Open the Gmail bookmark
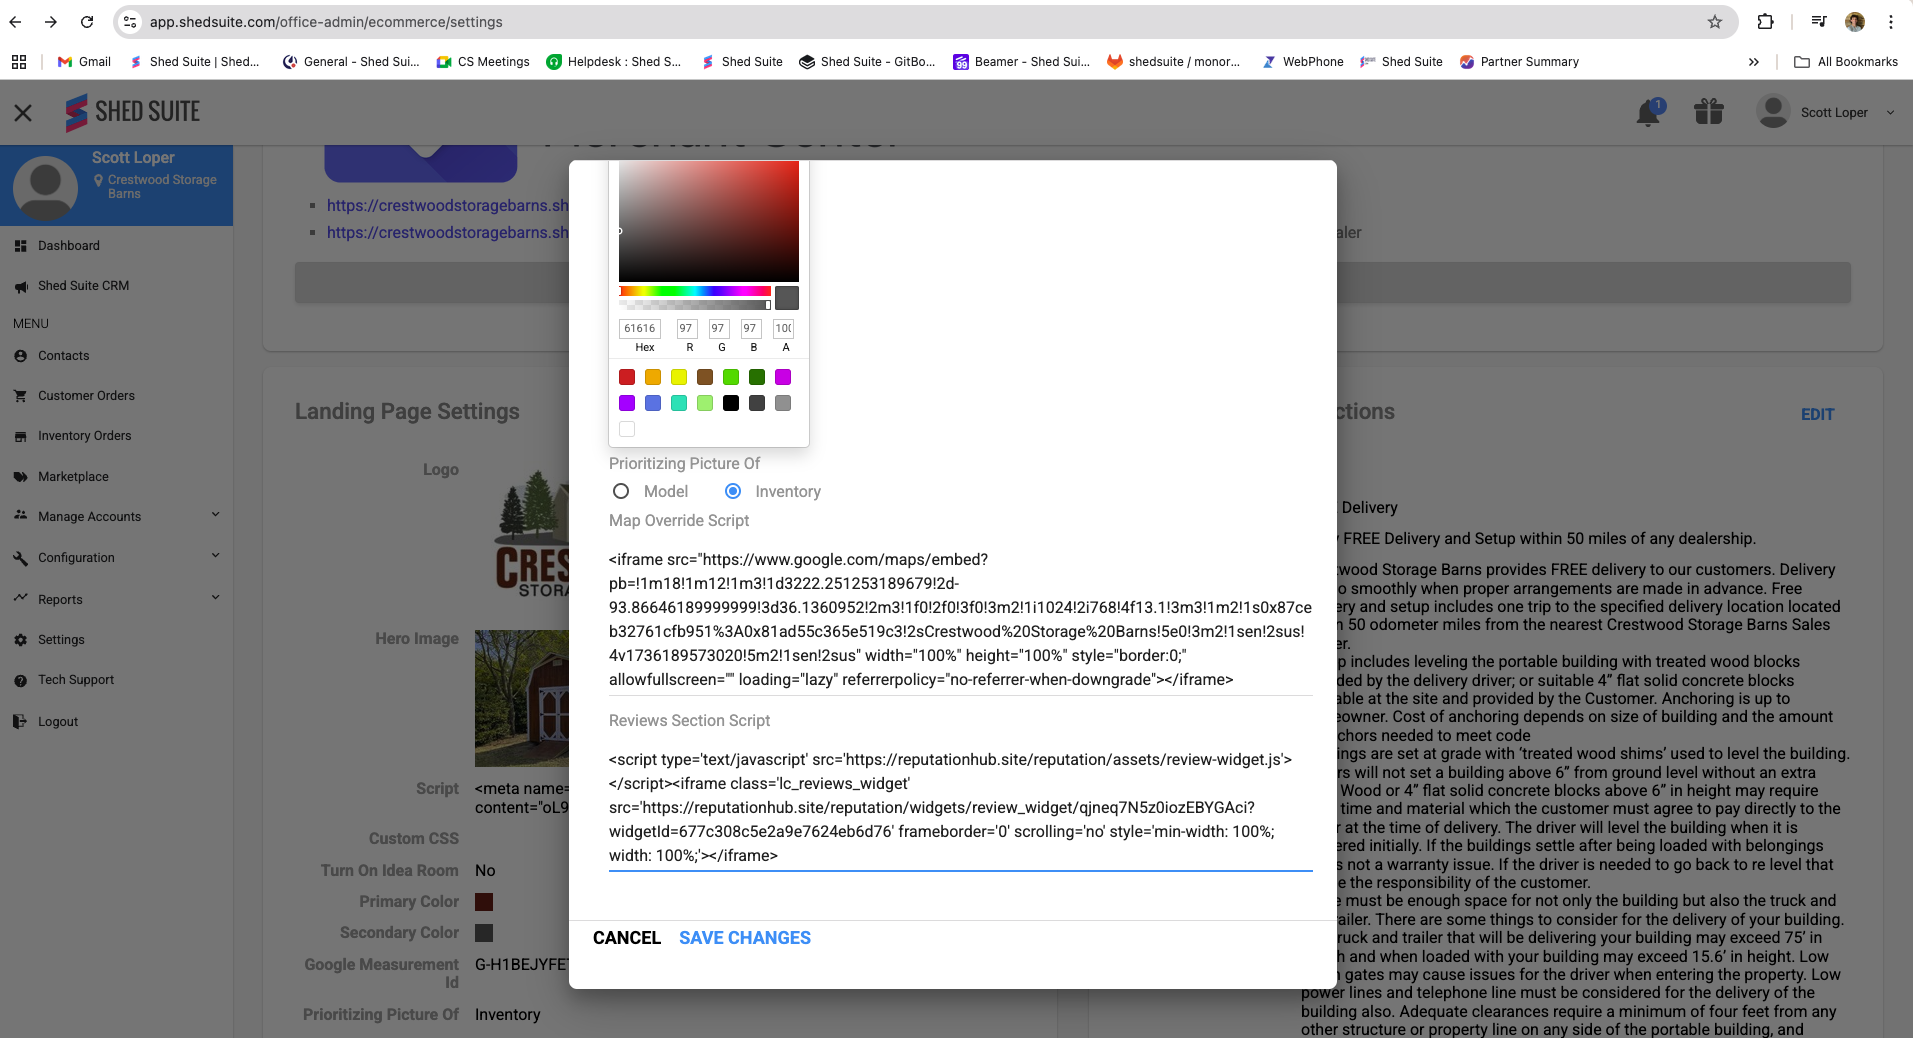Screen dimensions: 1913x1038 pos(85,62)
